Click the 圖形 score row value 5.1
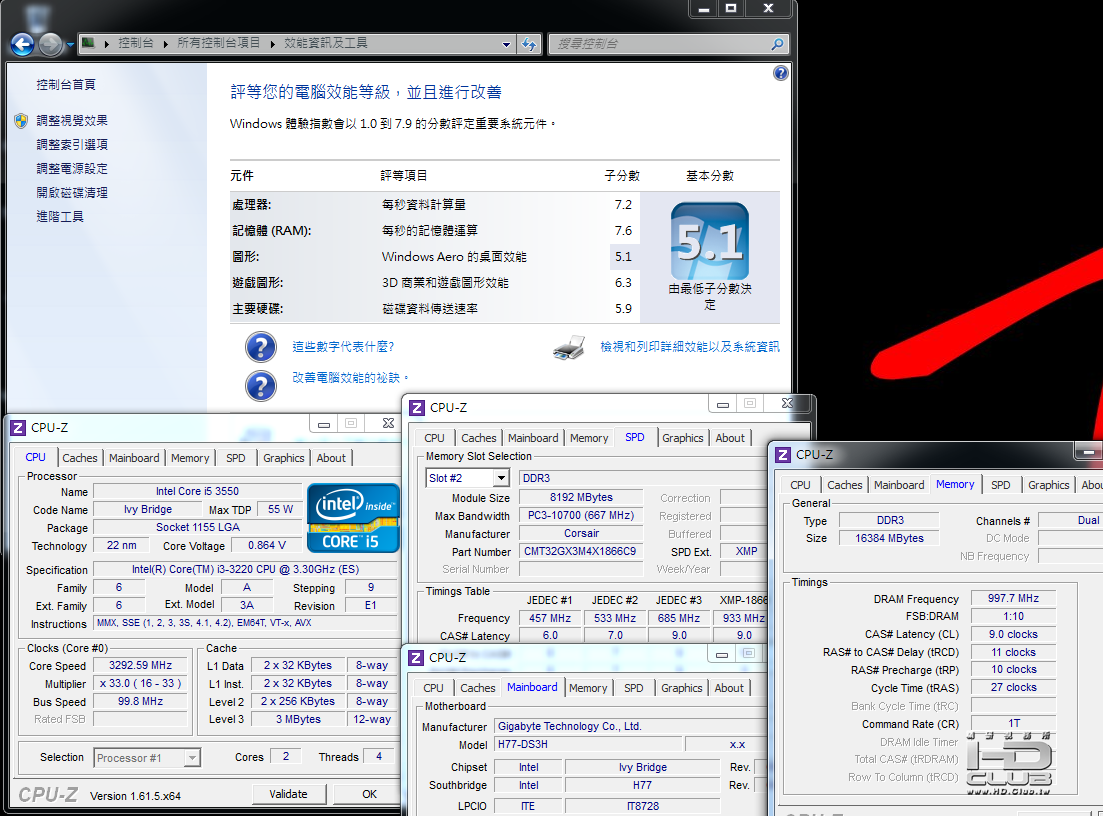1103x816 pixels. (x=623, y=257)
